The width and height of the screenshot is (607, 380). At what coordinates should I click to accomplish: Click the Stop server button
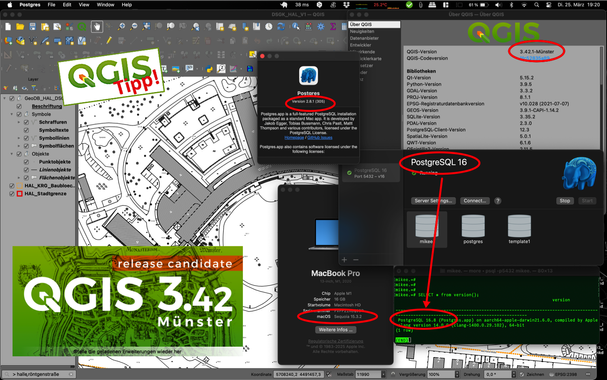pyautogui.click(x=564, y=201)
